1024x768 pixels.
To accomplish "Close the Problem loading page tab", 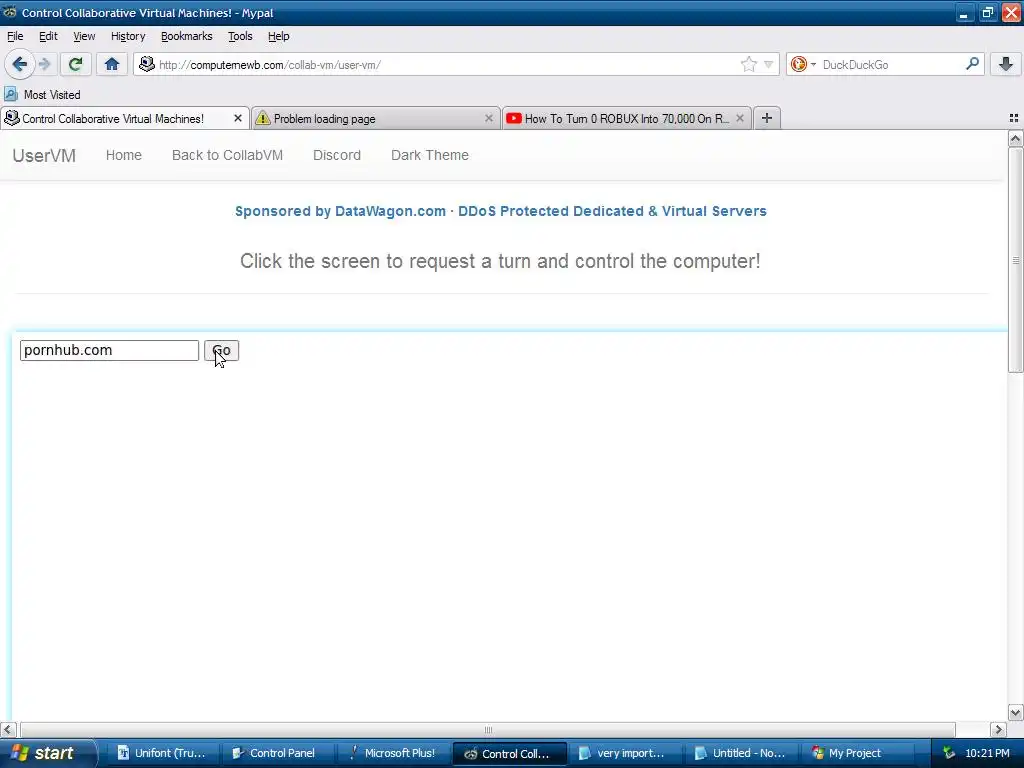I will 488,118.
